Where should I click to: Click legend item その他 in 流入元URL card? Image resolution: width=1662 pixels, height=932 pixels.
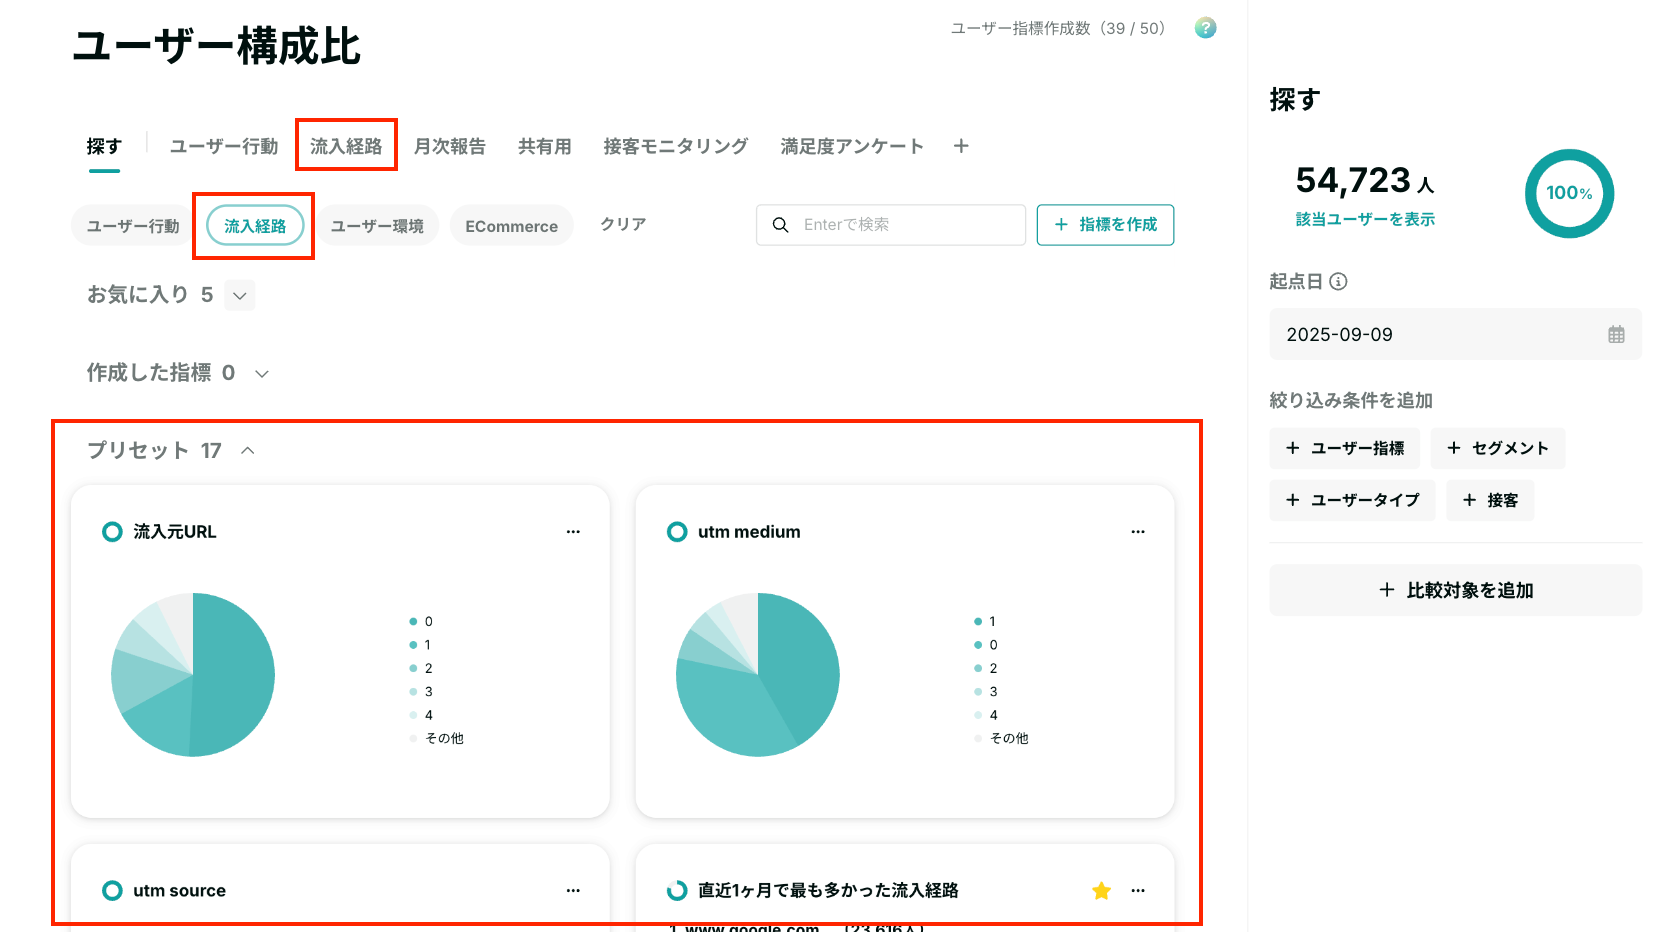[437, 739]
